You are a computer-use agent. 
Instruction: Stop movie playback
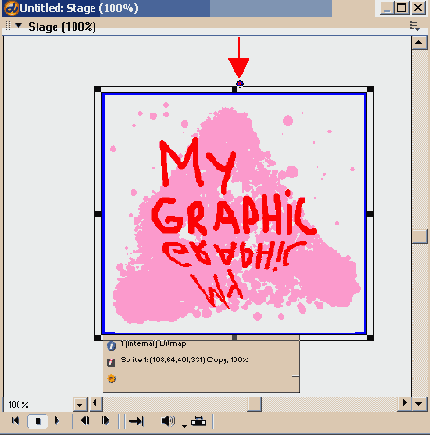(x=38, y=421)
